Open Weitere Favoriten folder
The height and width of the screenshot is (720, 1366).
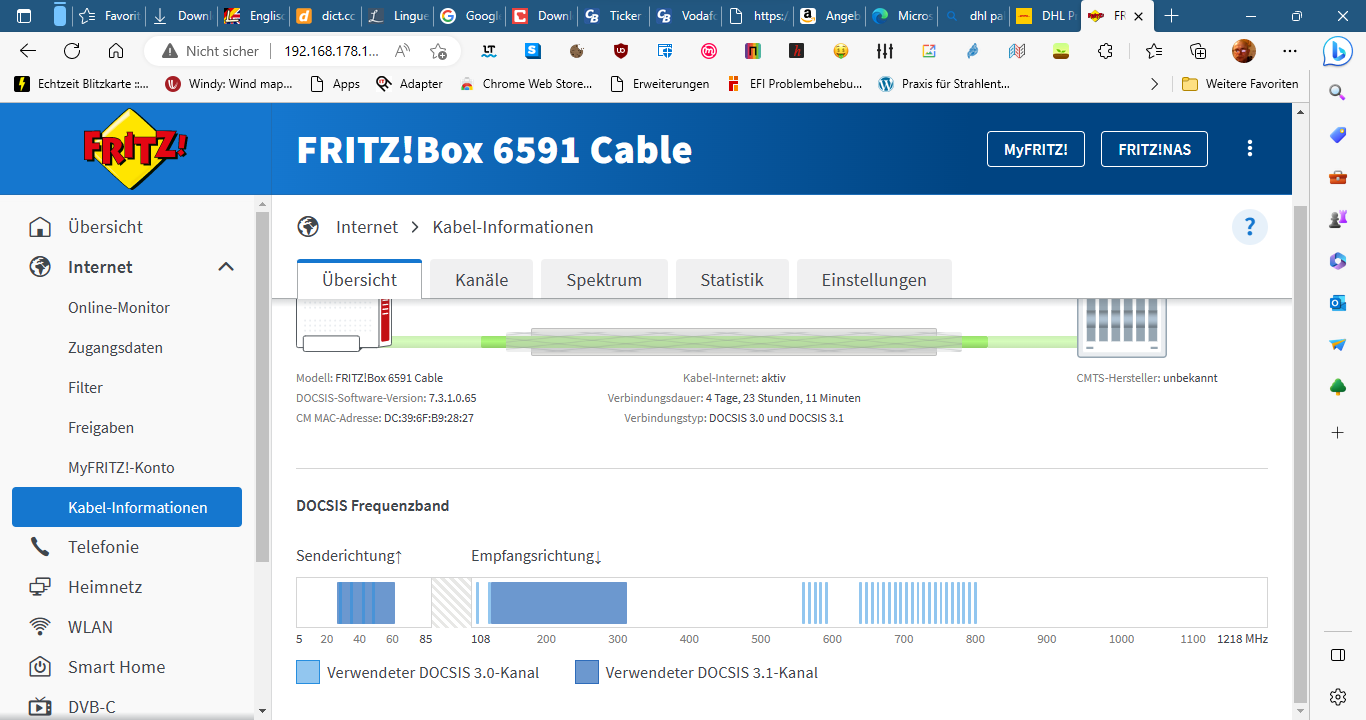pos(1240,84)
